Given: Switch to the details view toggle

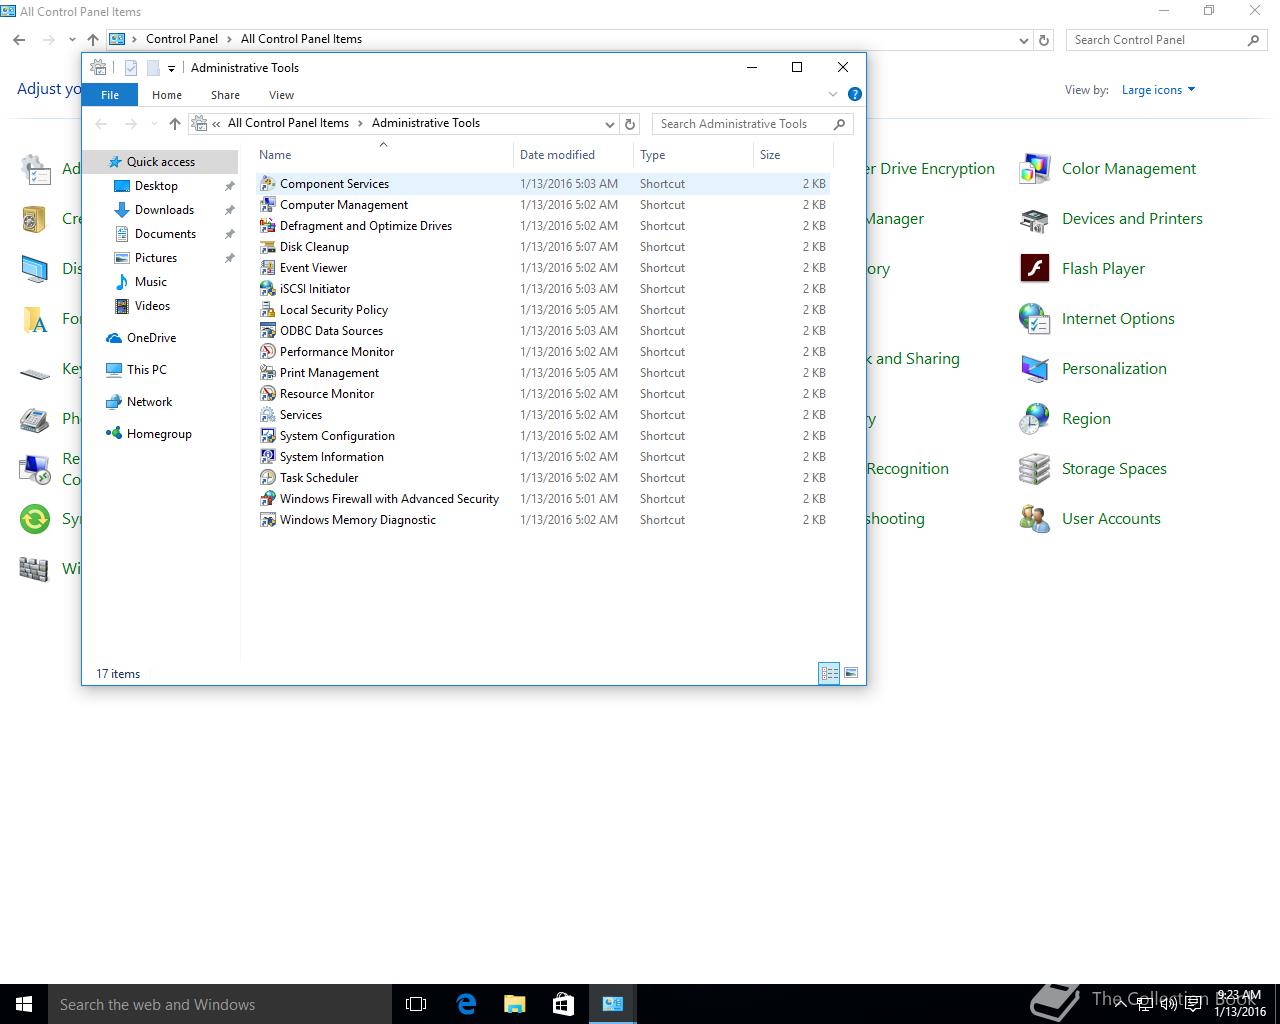Looking at the screenshot, I should point(829,673).
